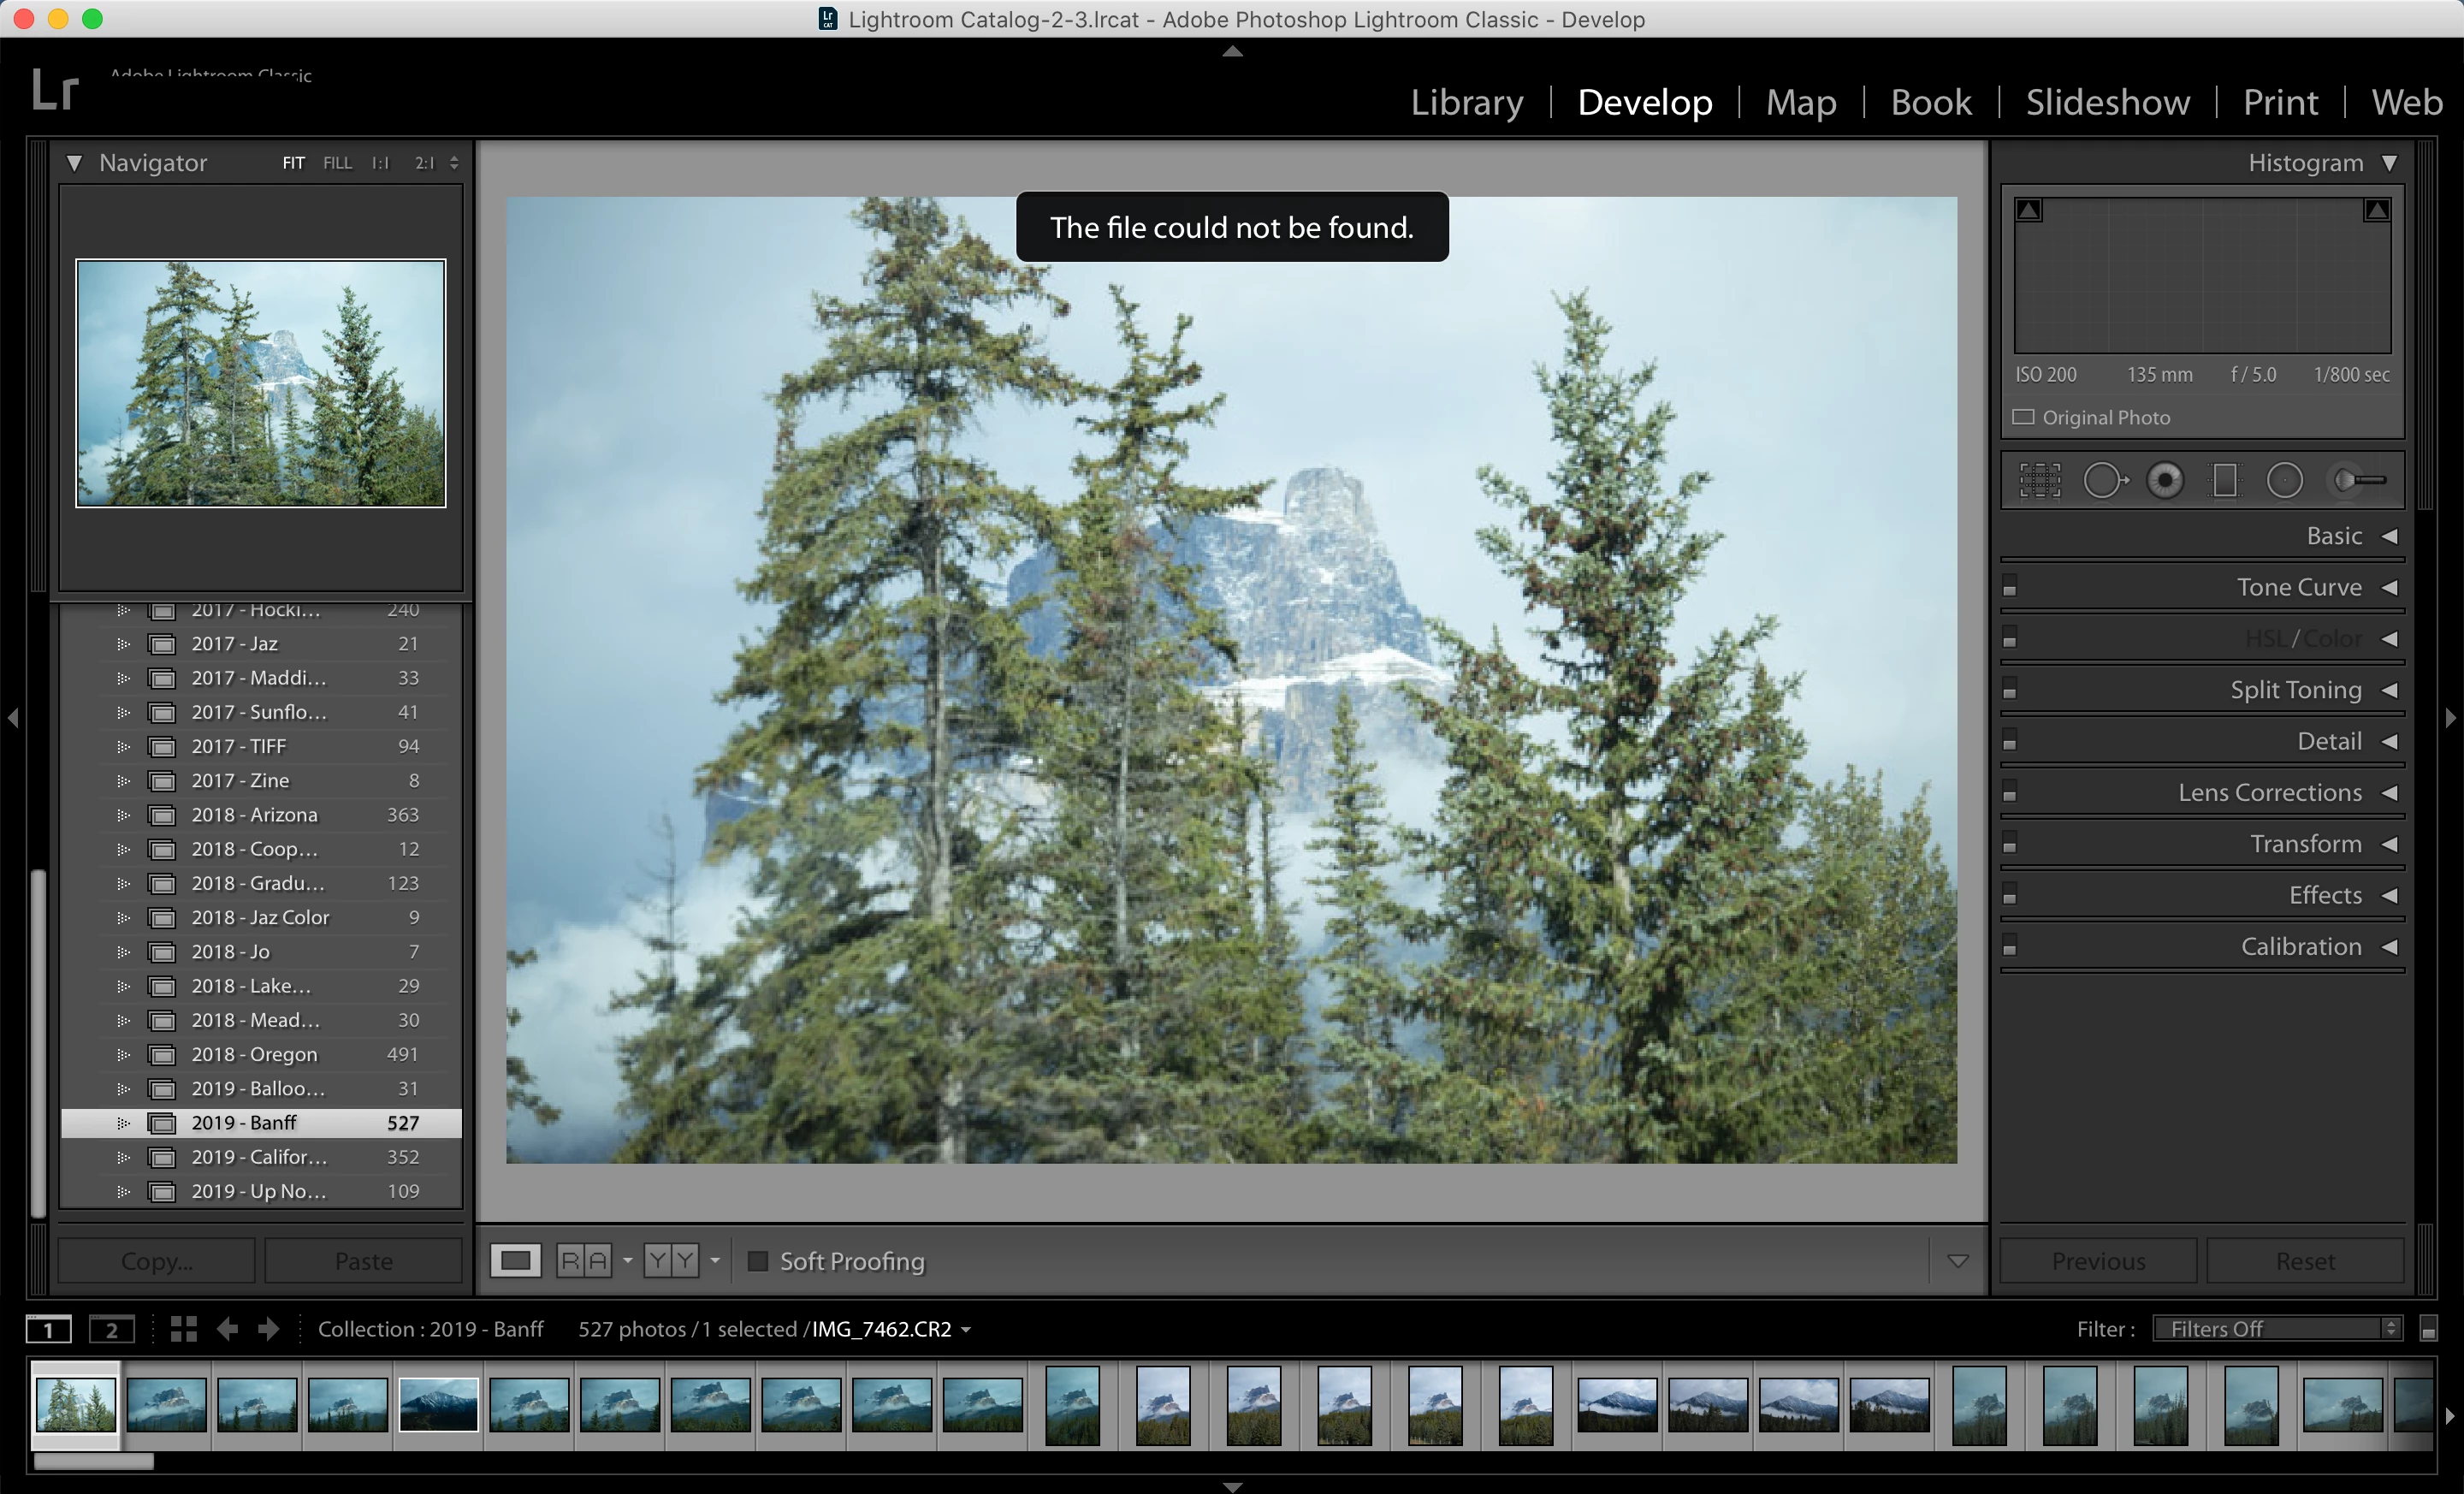Viewport: 2464px width, 1494px height.
Task: Collapse the Navigator panel
Action: click(x=74, y=163)
